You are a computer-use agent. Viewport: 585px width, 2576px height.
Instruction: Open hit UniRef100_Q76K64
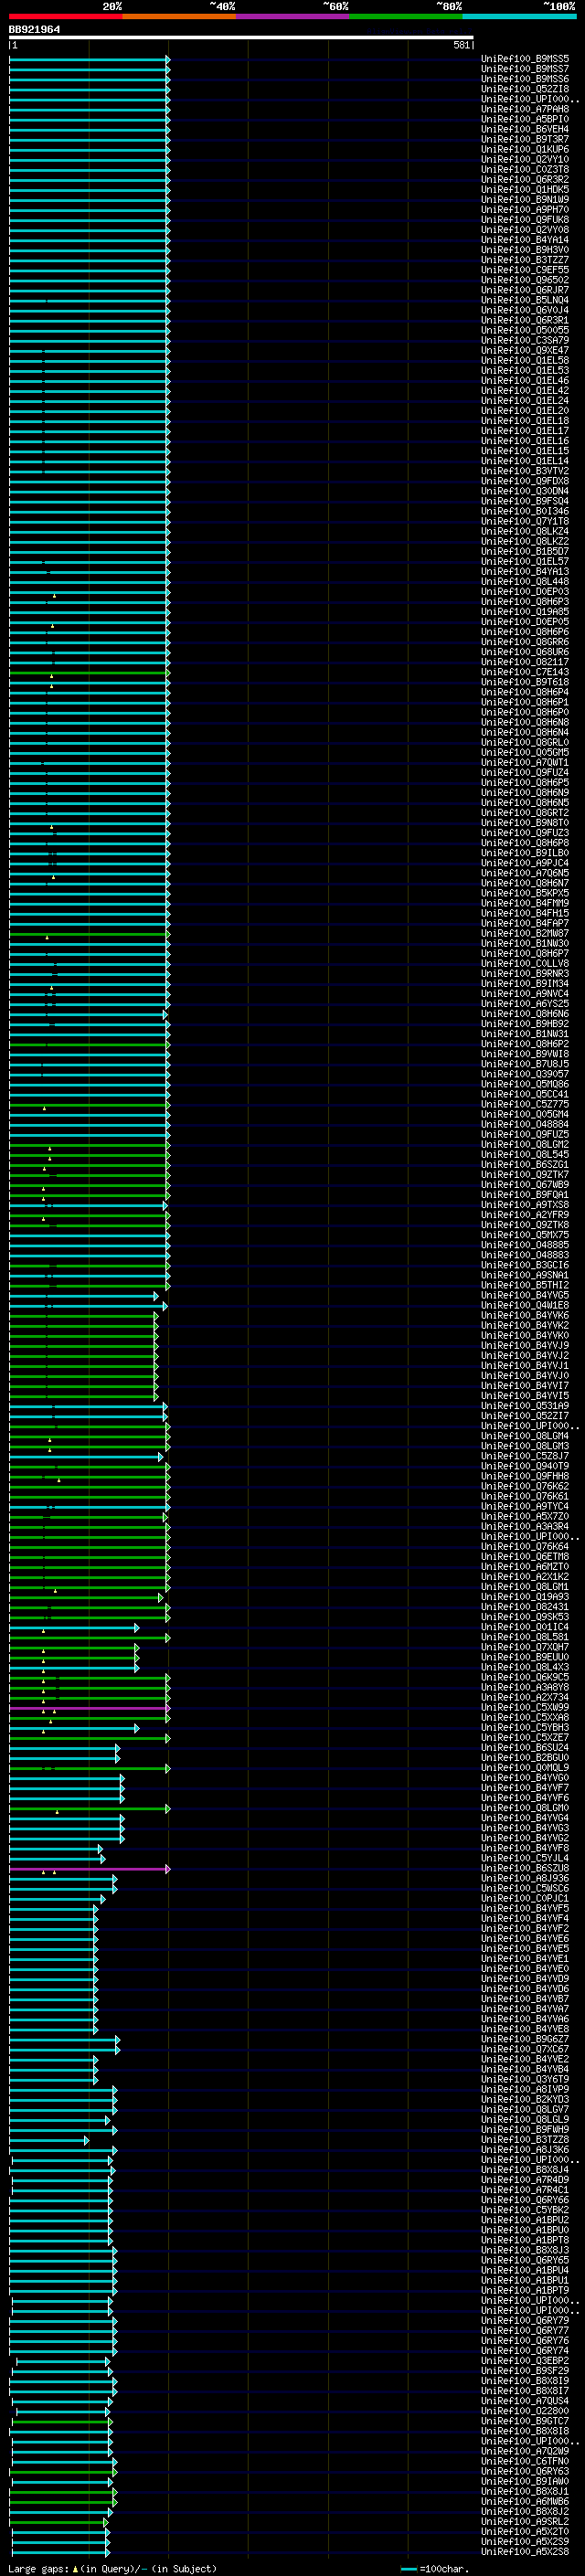(x=525, y=1546)
